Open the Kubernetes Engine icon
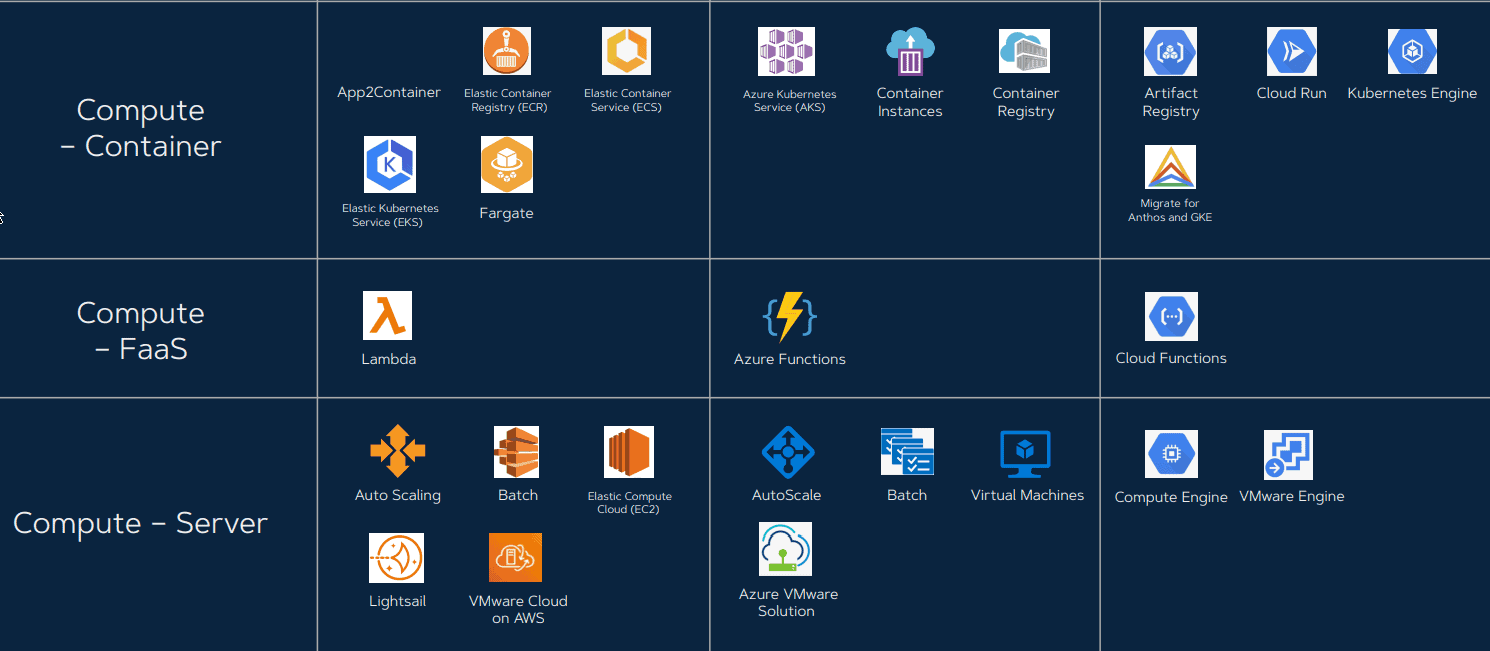The image size is (1490, 651). 1412,50
